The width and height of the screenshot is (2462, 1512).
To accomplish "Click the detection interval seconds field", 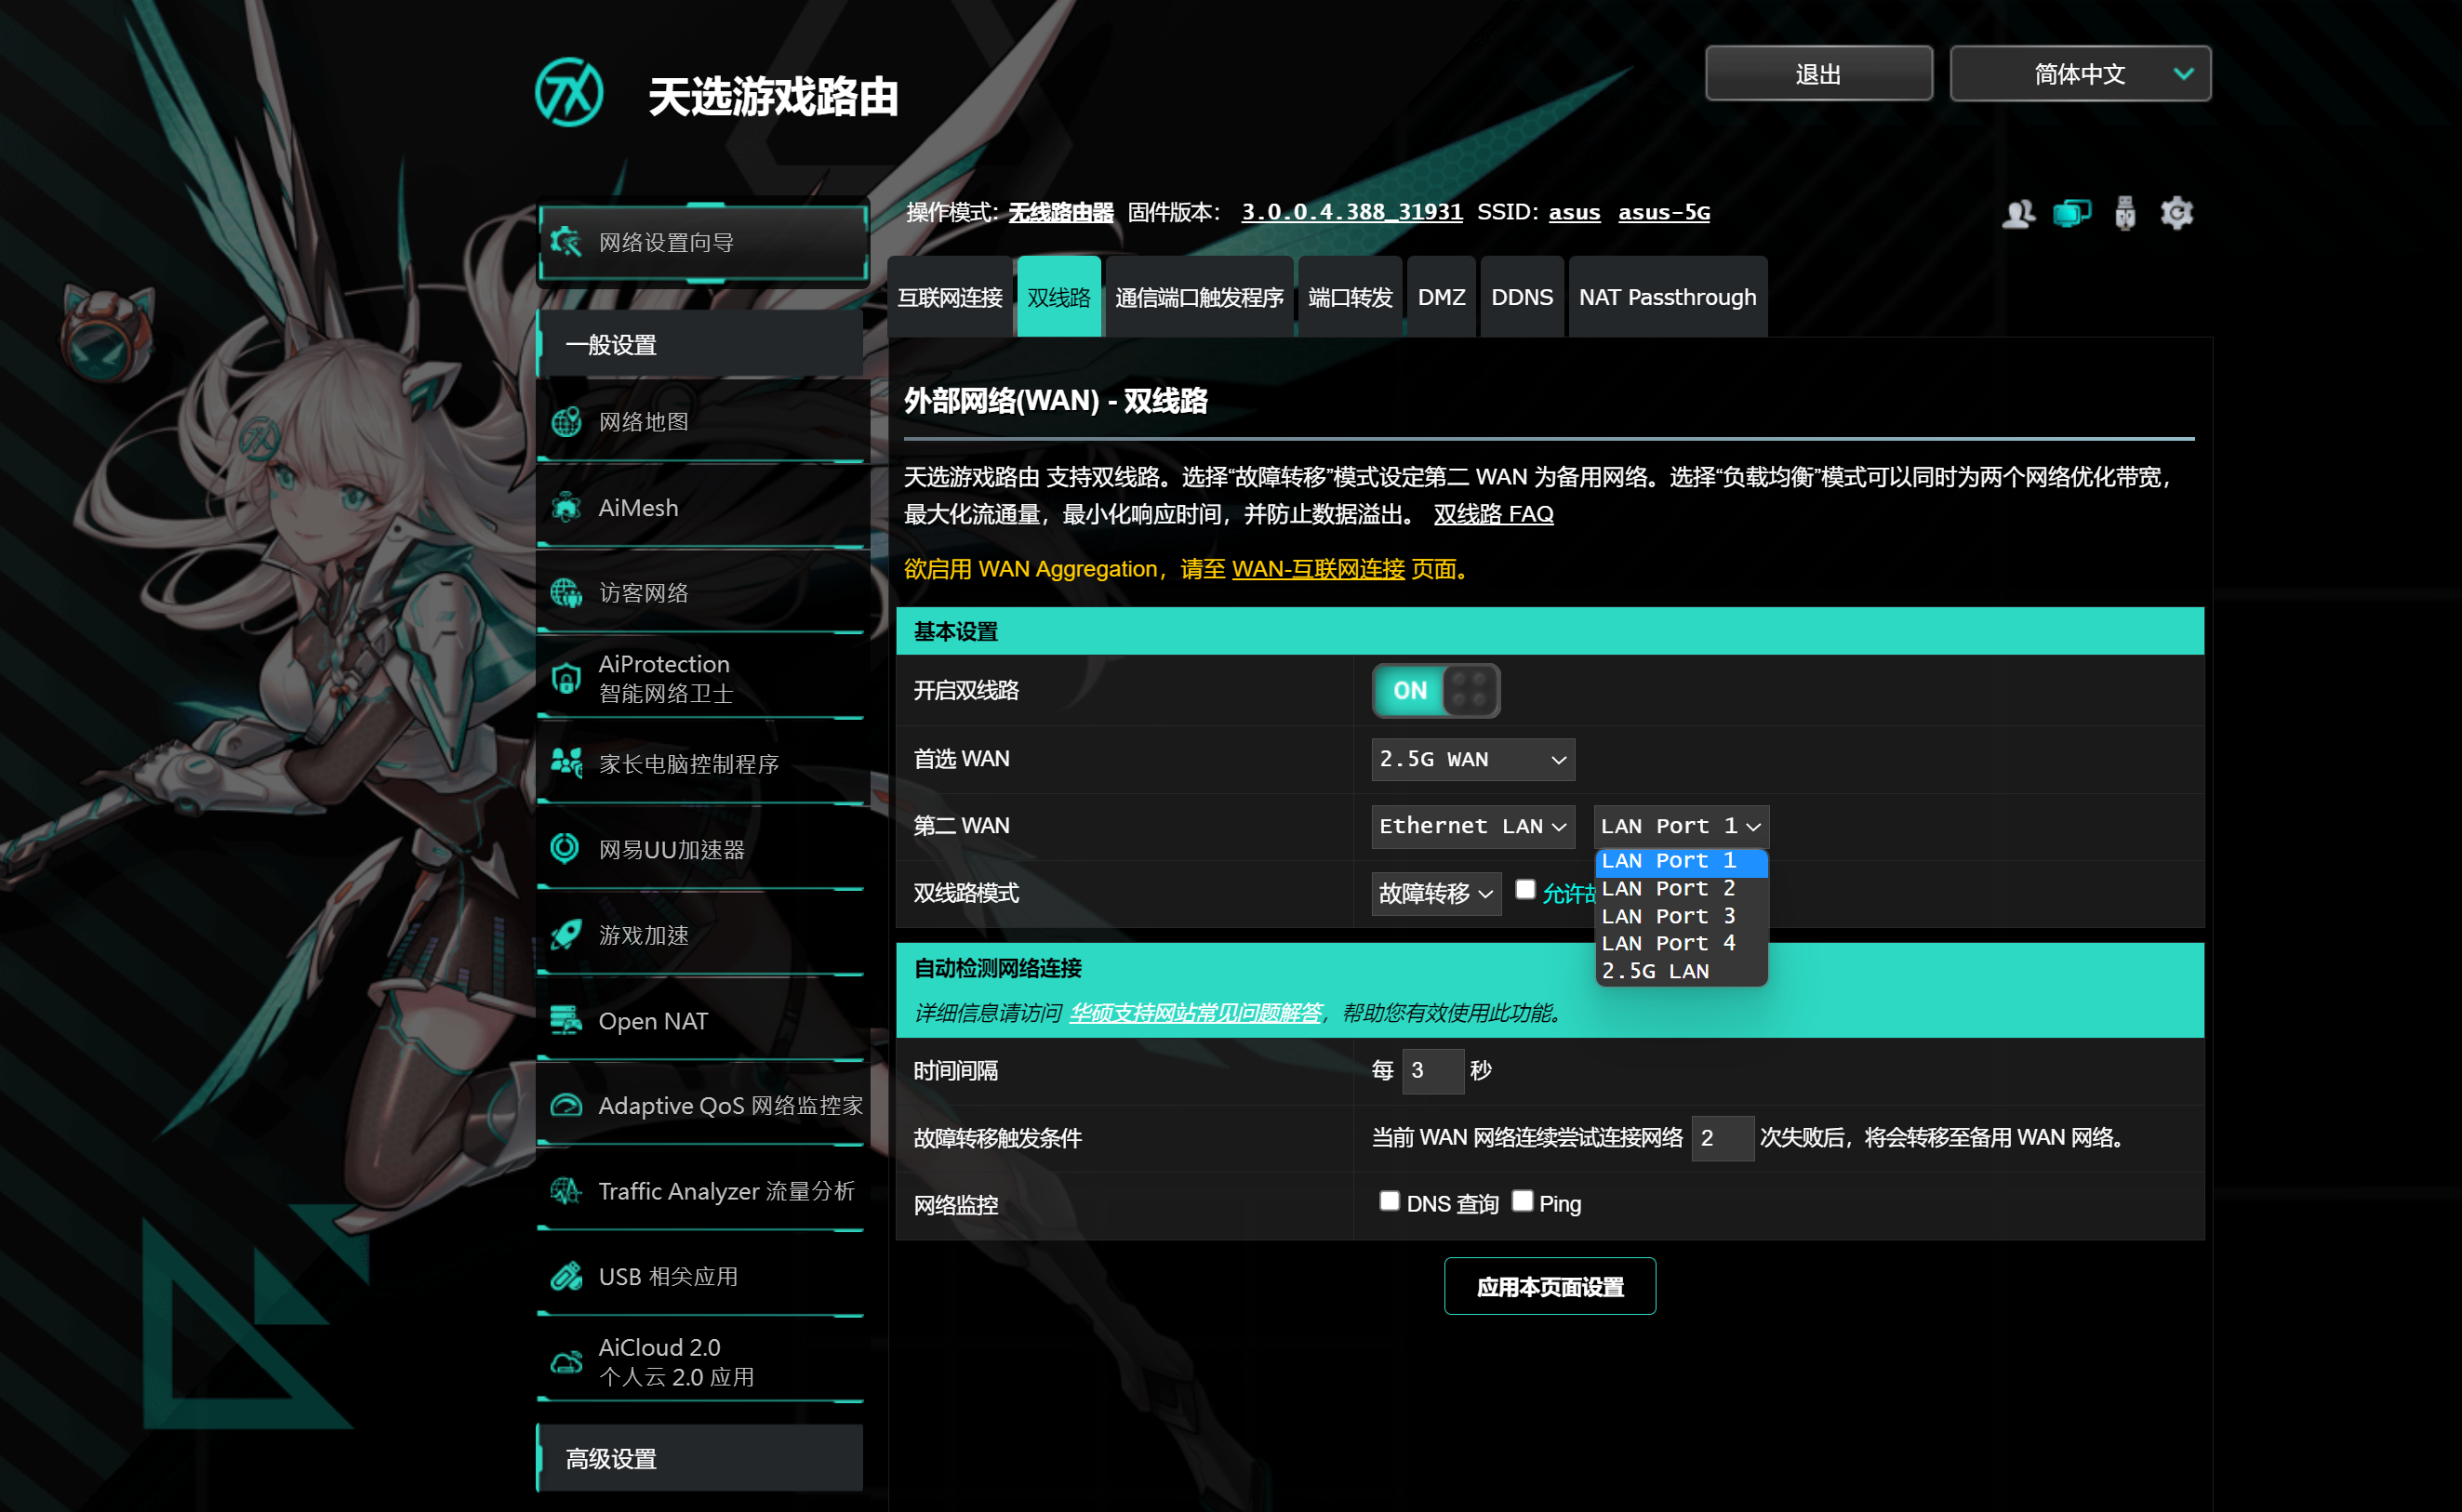I will [1432, 1070].
